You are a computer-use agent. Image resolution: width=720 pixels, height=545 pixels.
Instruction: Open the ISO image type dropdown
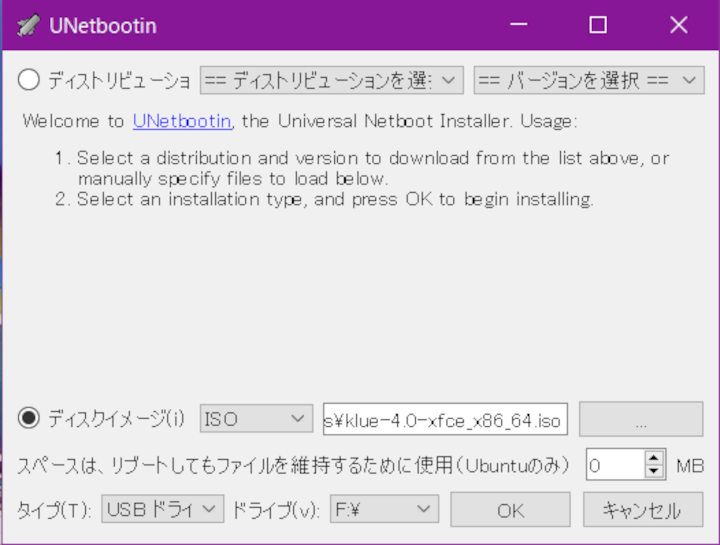(x=256, y=419)
